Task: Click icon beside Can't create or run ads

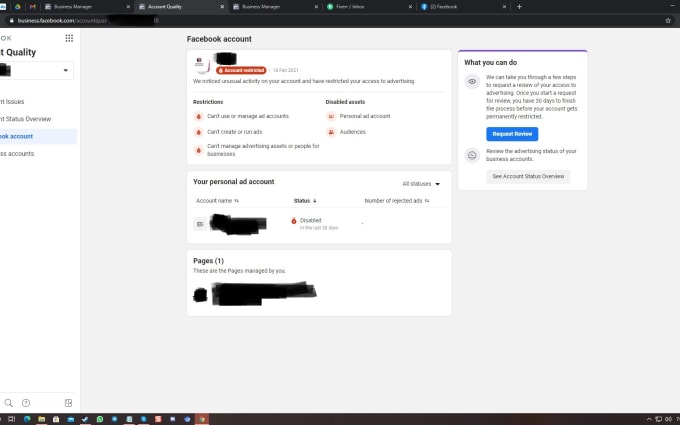Action: 199,132
